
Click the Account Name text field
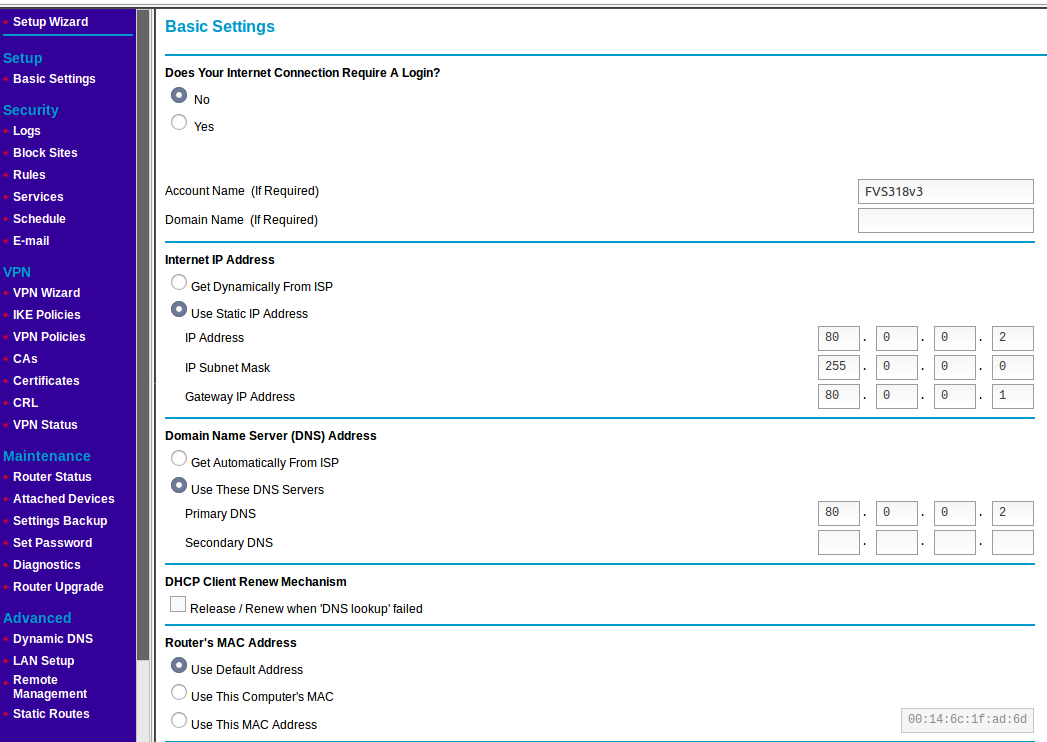(945, 191)
